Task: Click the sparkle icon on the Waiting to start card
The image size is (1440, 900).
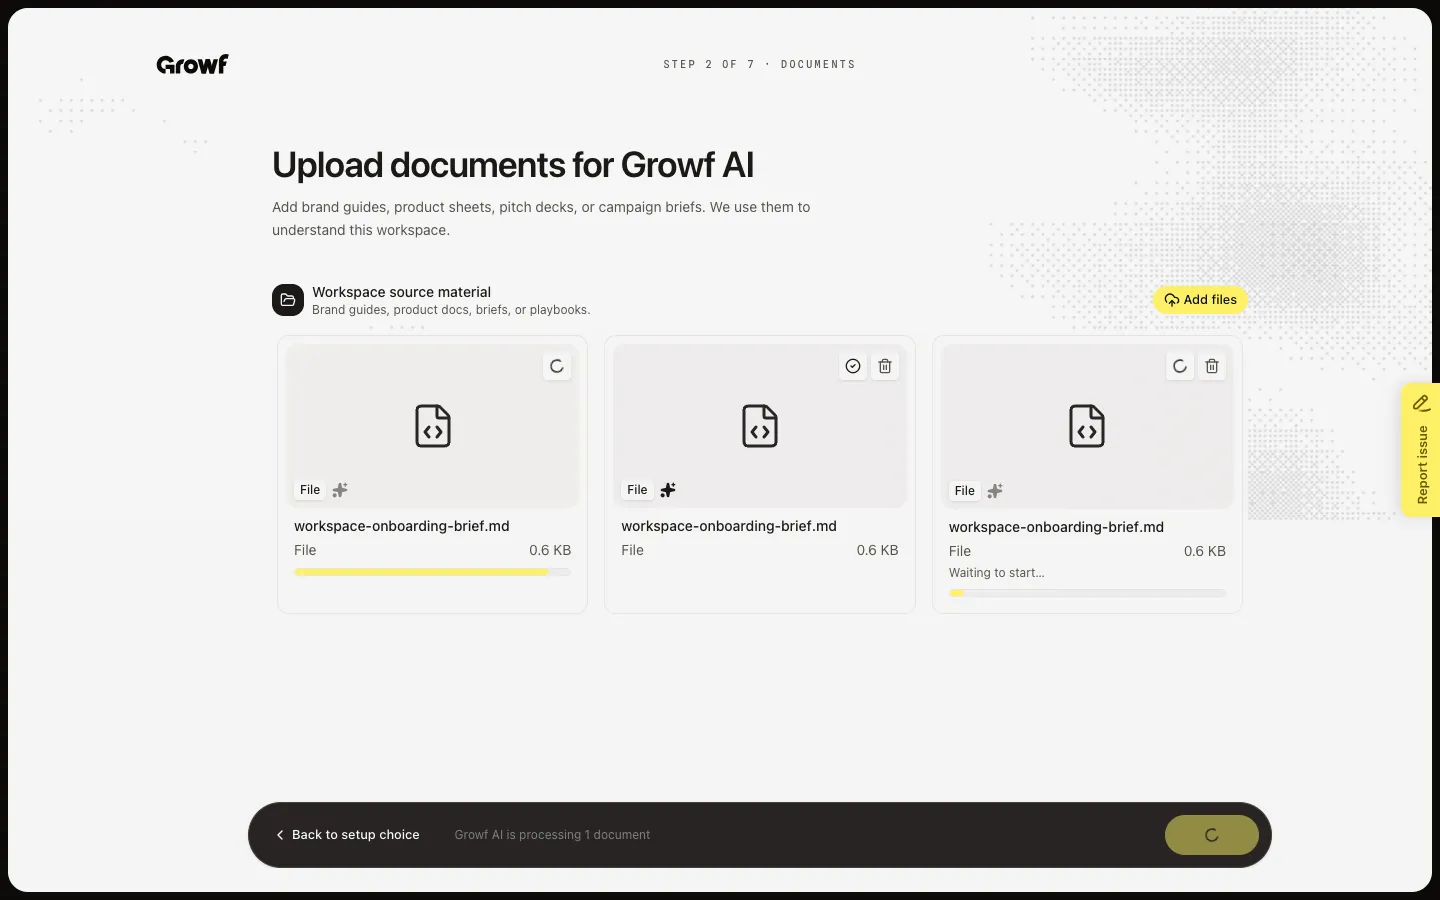Action: coord(995,491)
